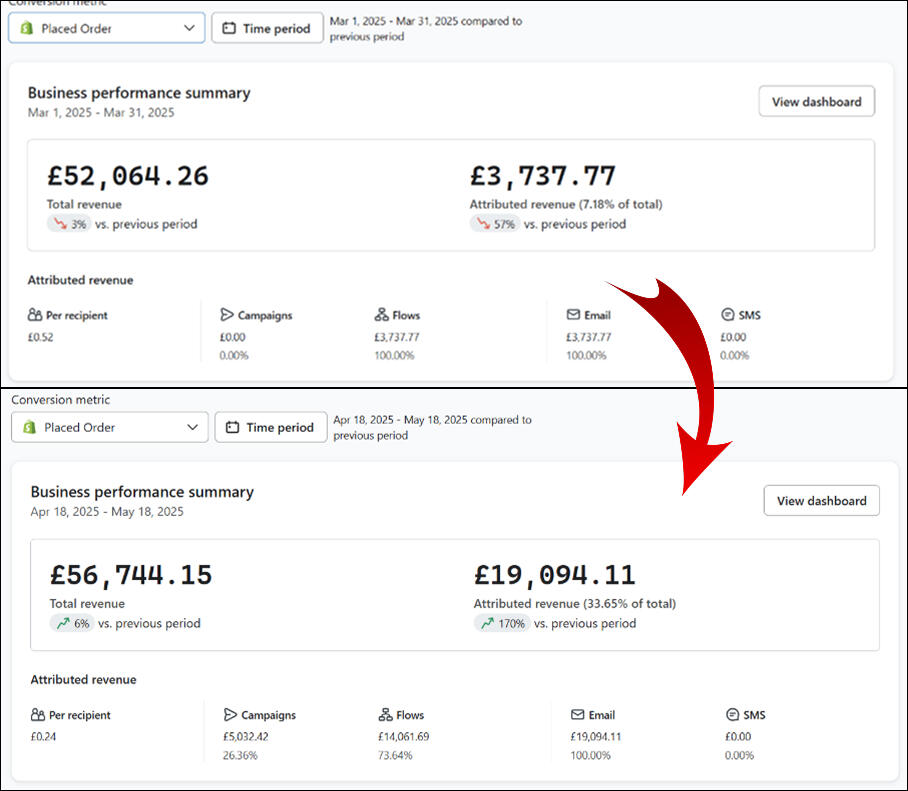
Task: Click the 6% total revenue change badge
Action: [72, 623]
